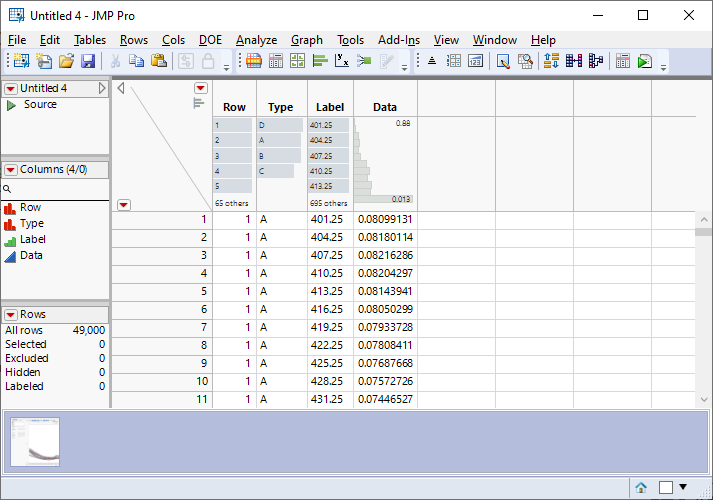The height and width of the screenshot is (500, 713).
Task: Collapse the table panel with the left-arrow toggle
Action: 121,89
